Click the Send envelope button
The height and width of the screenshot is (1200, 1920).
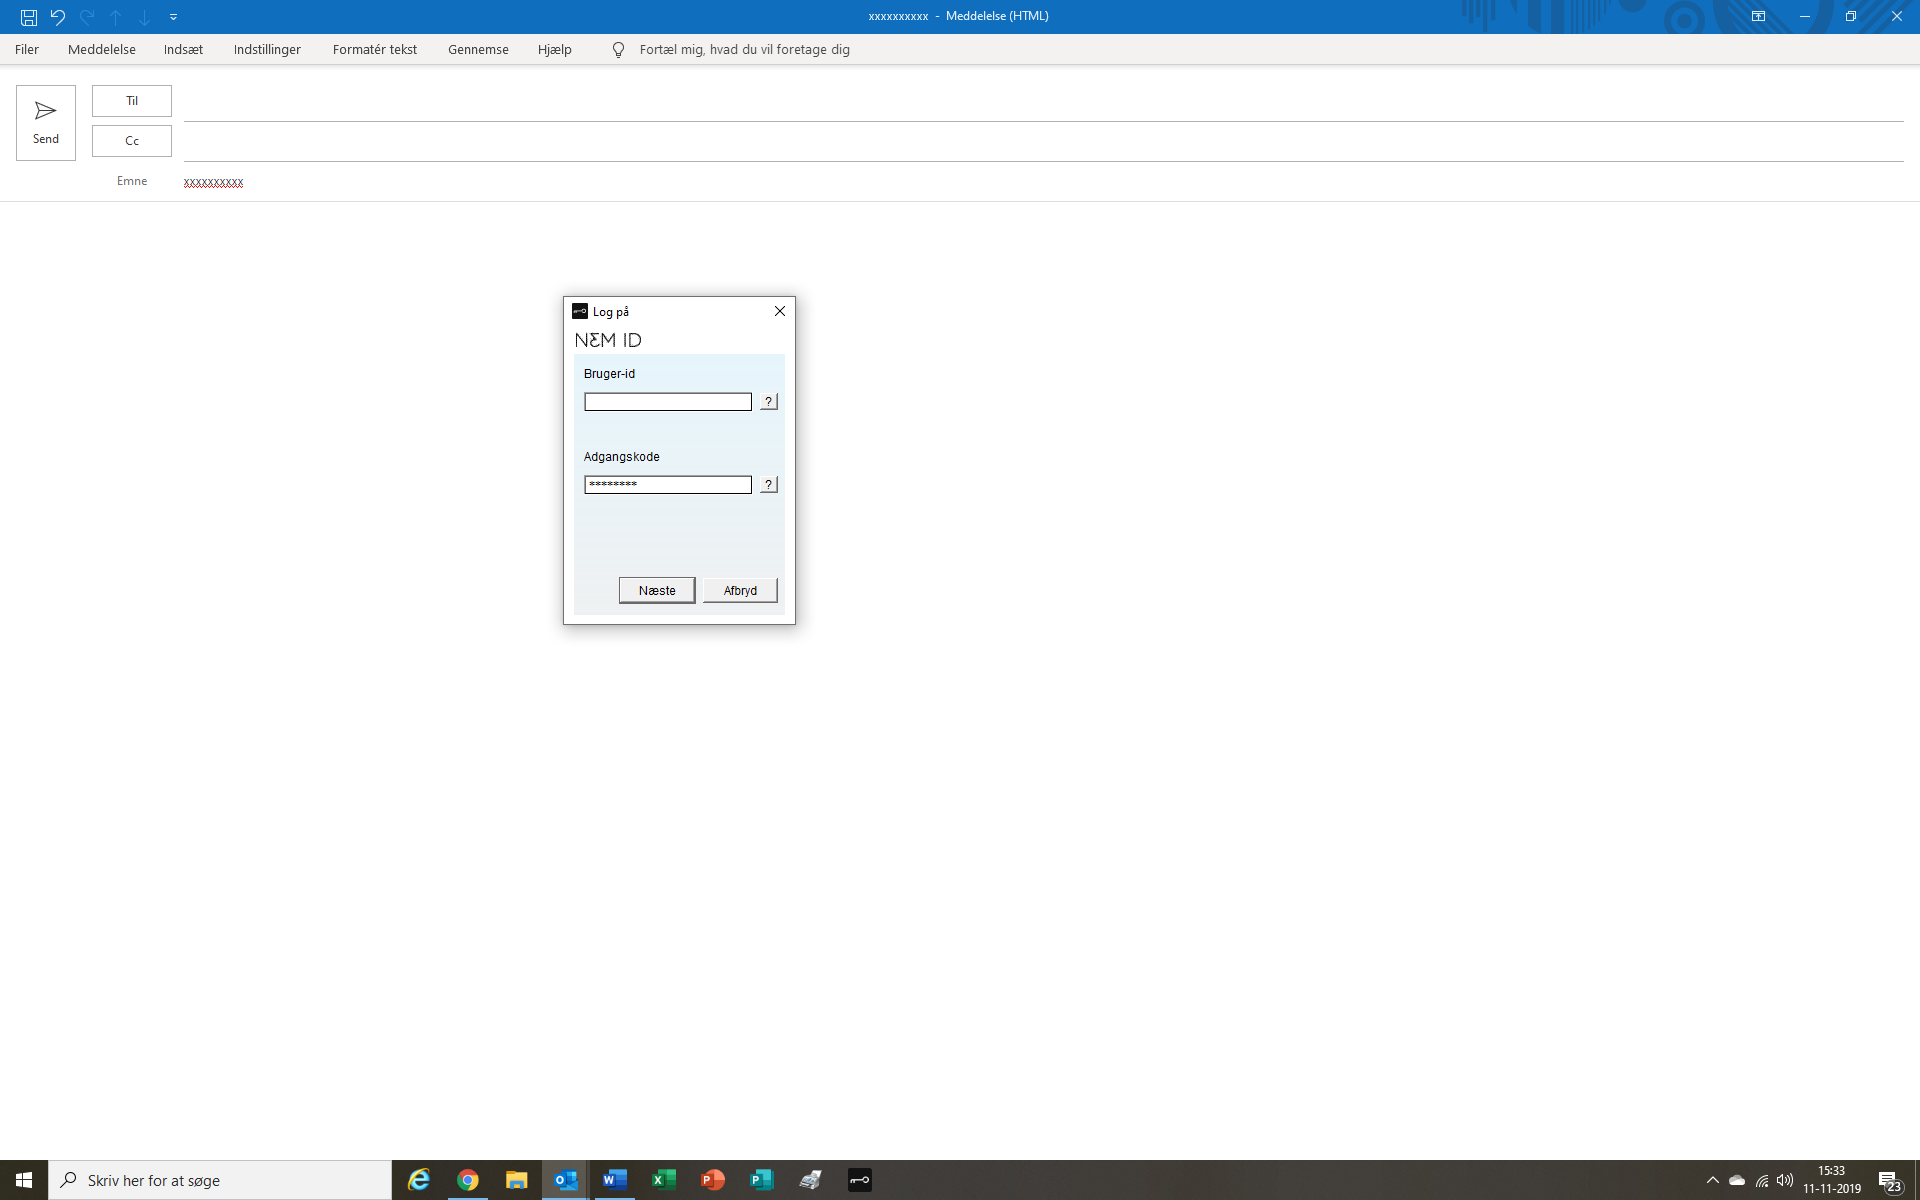coord(46,122)
